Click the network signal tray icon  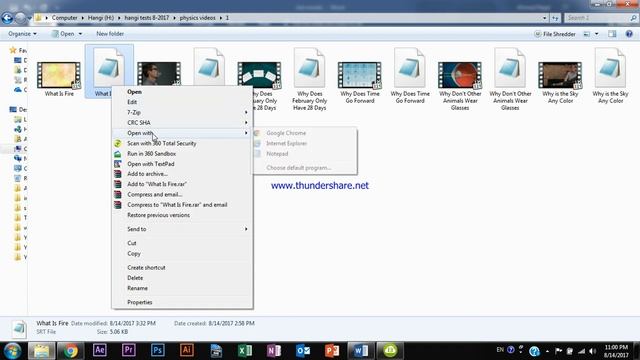tap(582, 351)
